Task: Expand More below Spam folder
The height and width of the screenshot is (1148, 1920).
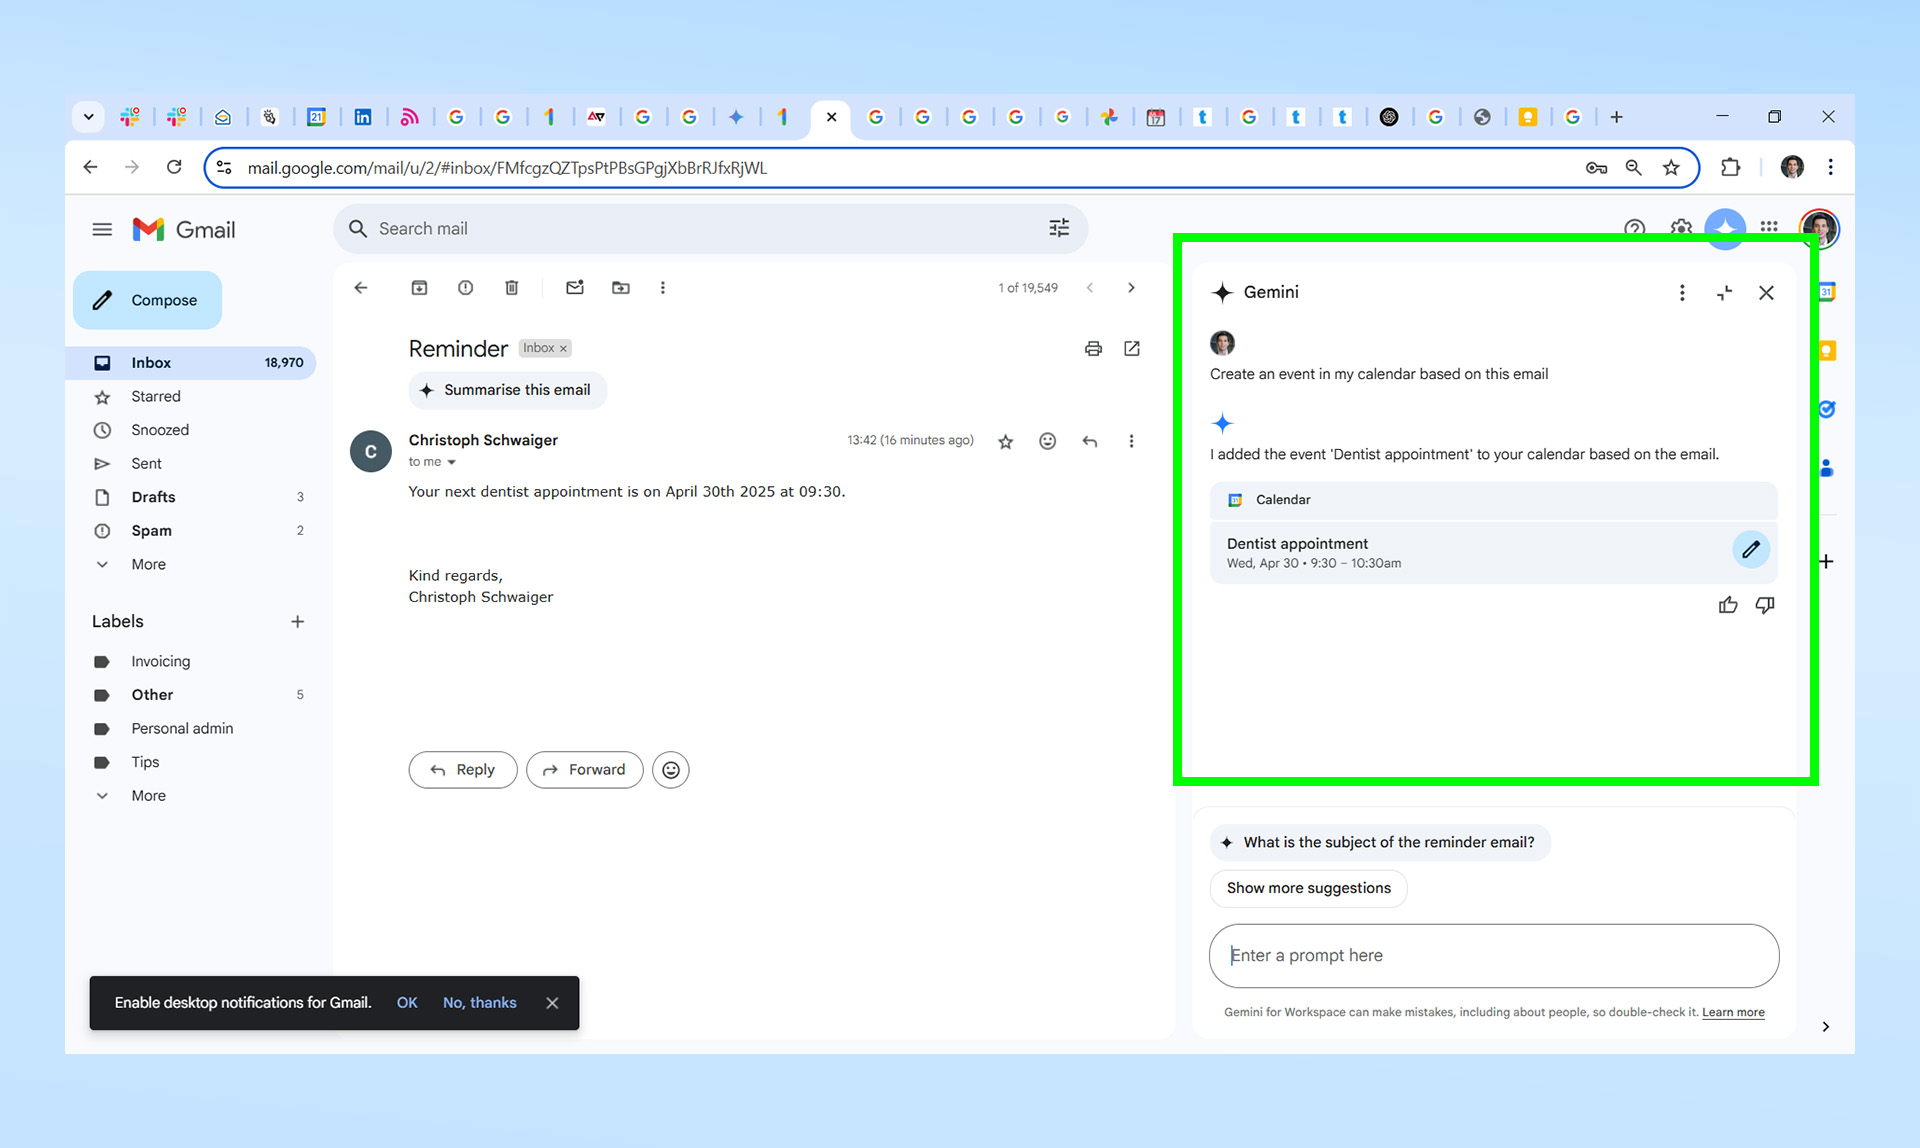Action: click(x=148, y=565)
